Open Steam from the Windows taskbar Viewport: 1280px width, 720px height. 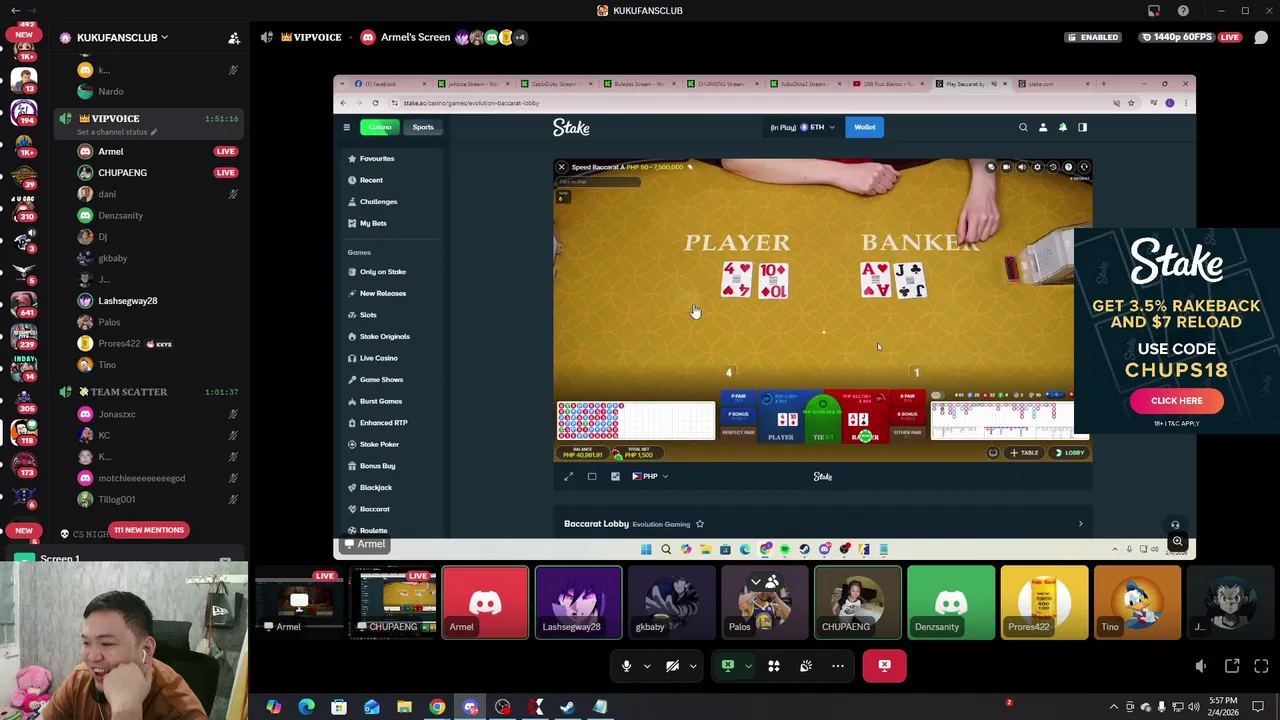(567, 707)
